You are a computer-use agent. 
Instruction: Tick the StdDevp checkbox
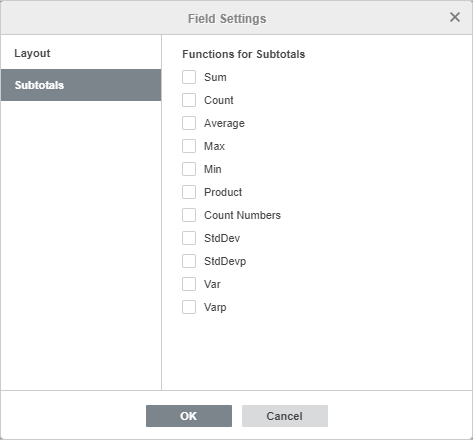pyautogui.click(x=189, y=261)
